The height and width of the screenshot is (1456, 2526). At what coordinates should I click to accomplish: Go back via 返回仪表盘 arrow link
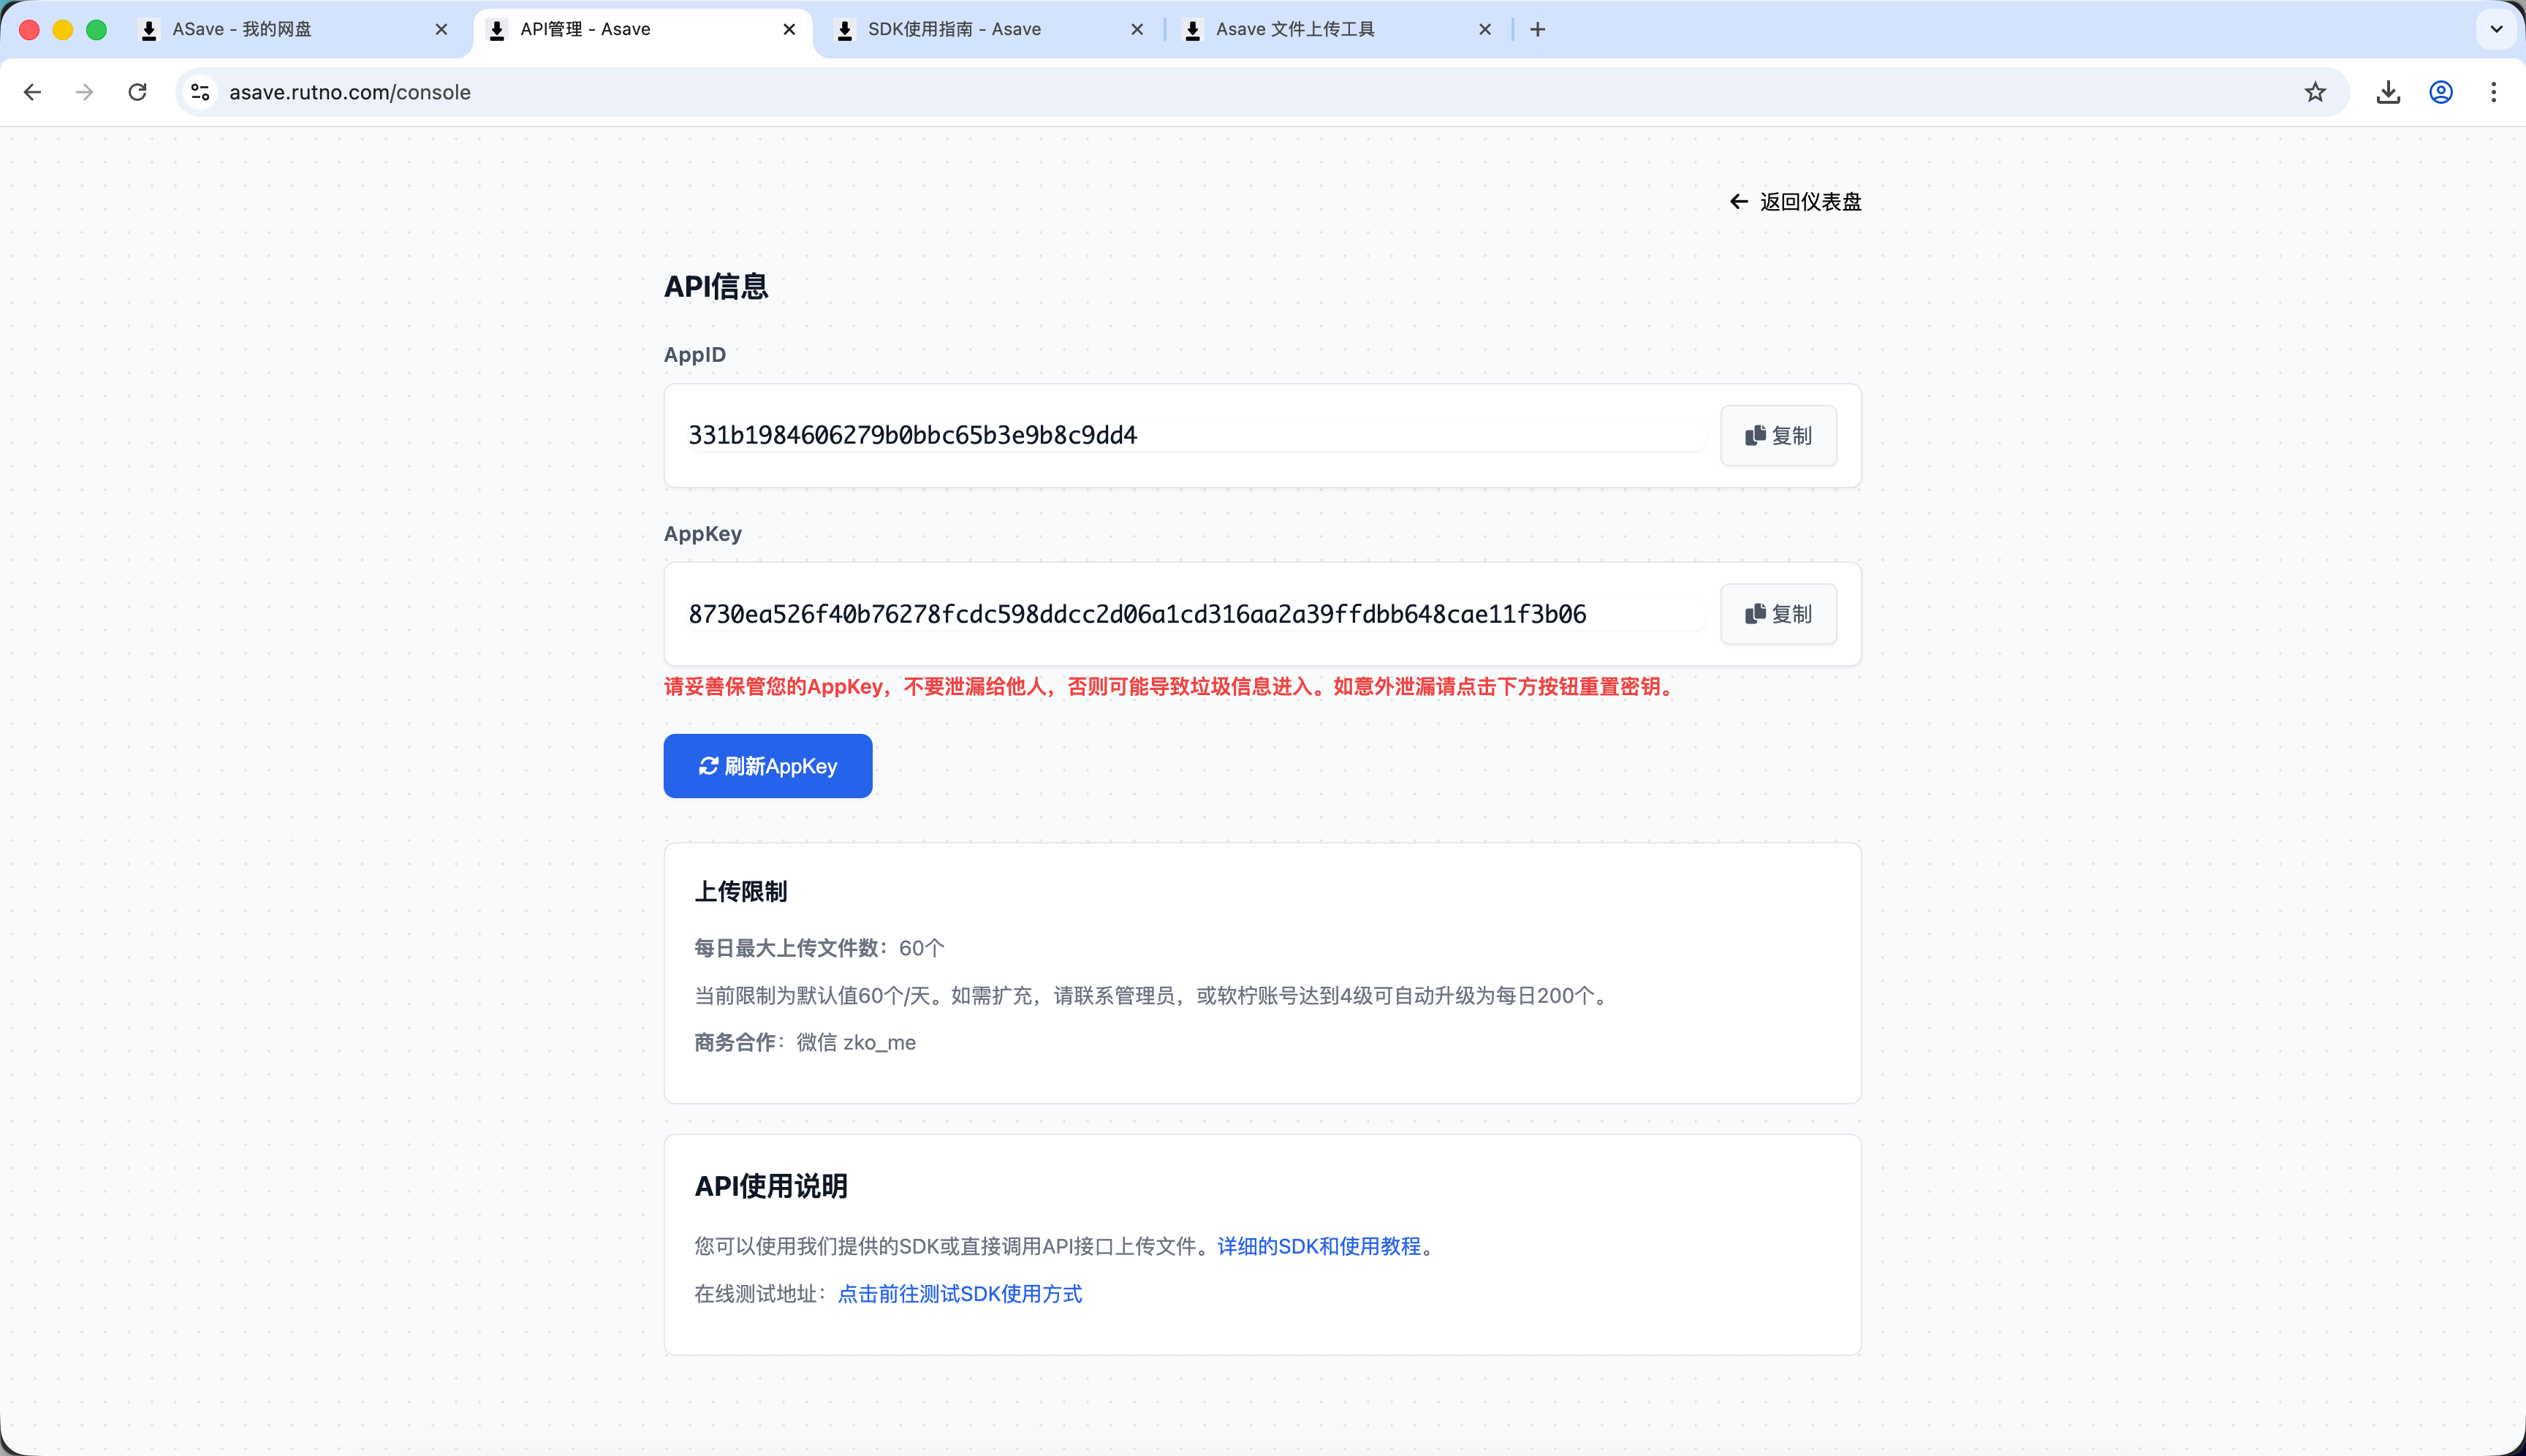(x=1795, y=202)
